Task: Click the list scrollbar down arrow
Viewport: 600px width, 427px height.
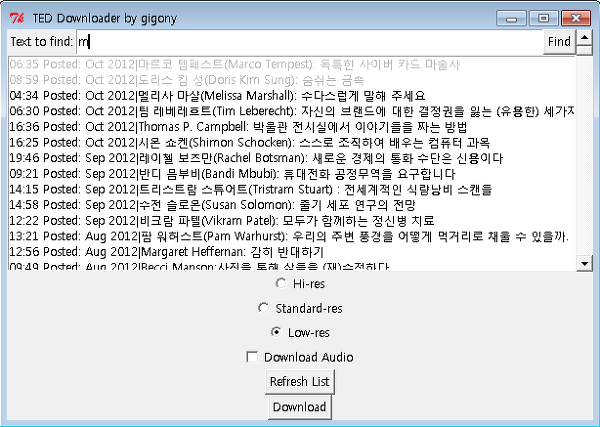Action: pyautogui.click(x=584, y=263)
